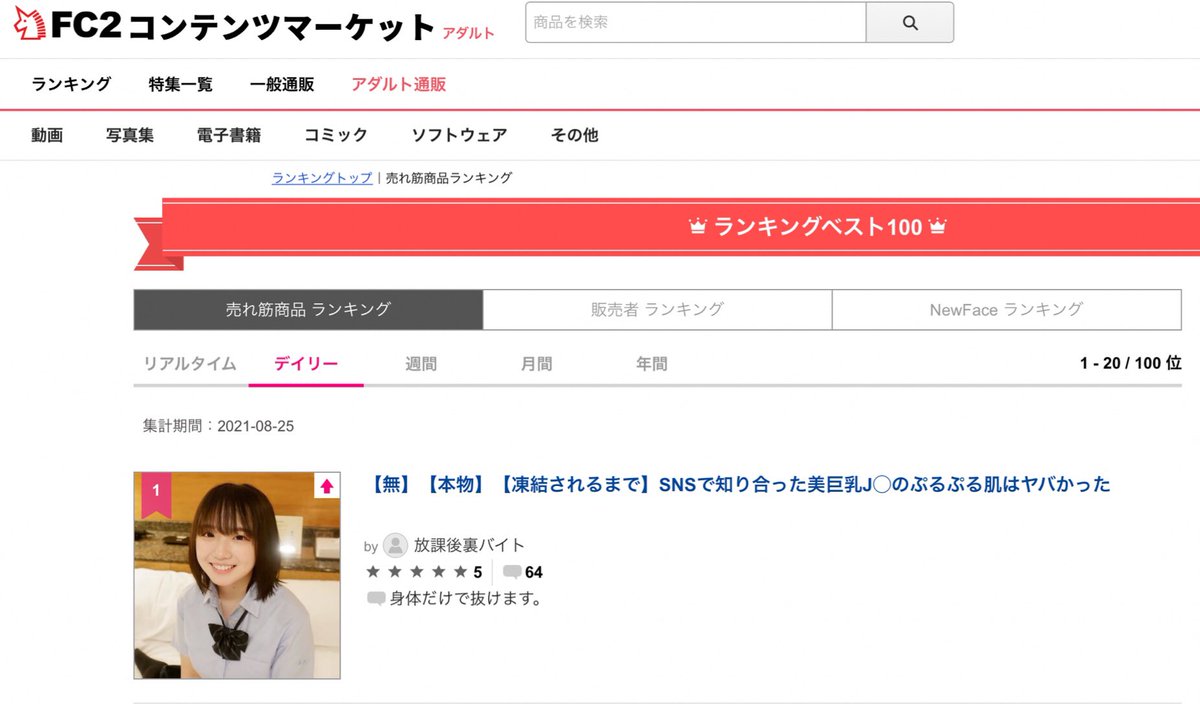
Task: Select the 年間 period tab
Action: click(652, 364)
